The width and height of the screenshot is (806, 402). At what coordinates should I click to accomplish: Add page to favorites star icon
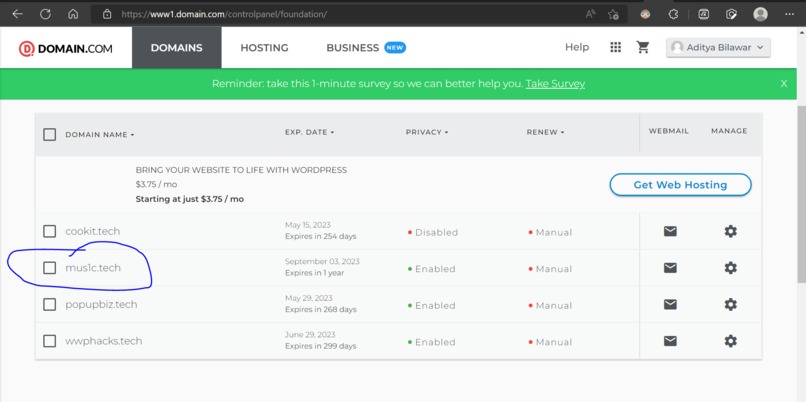[x=613, y=14]
